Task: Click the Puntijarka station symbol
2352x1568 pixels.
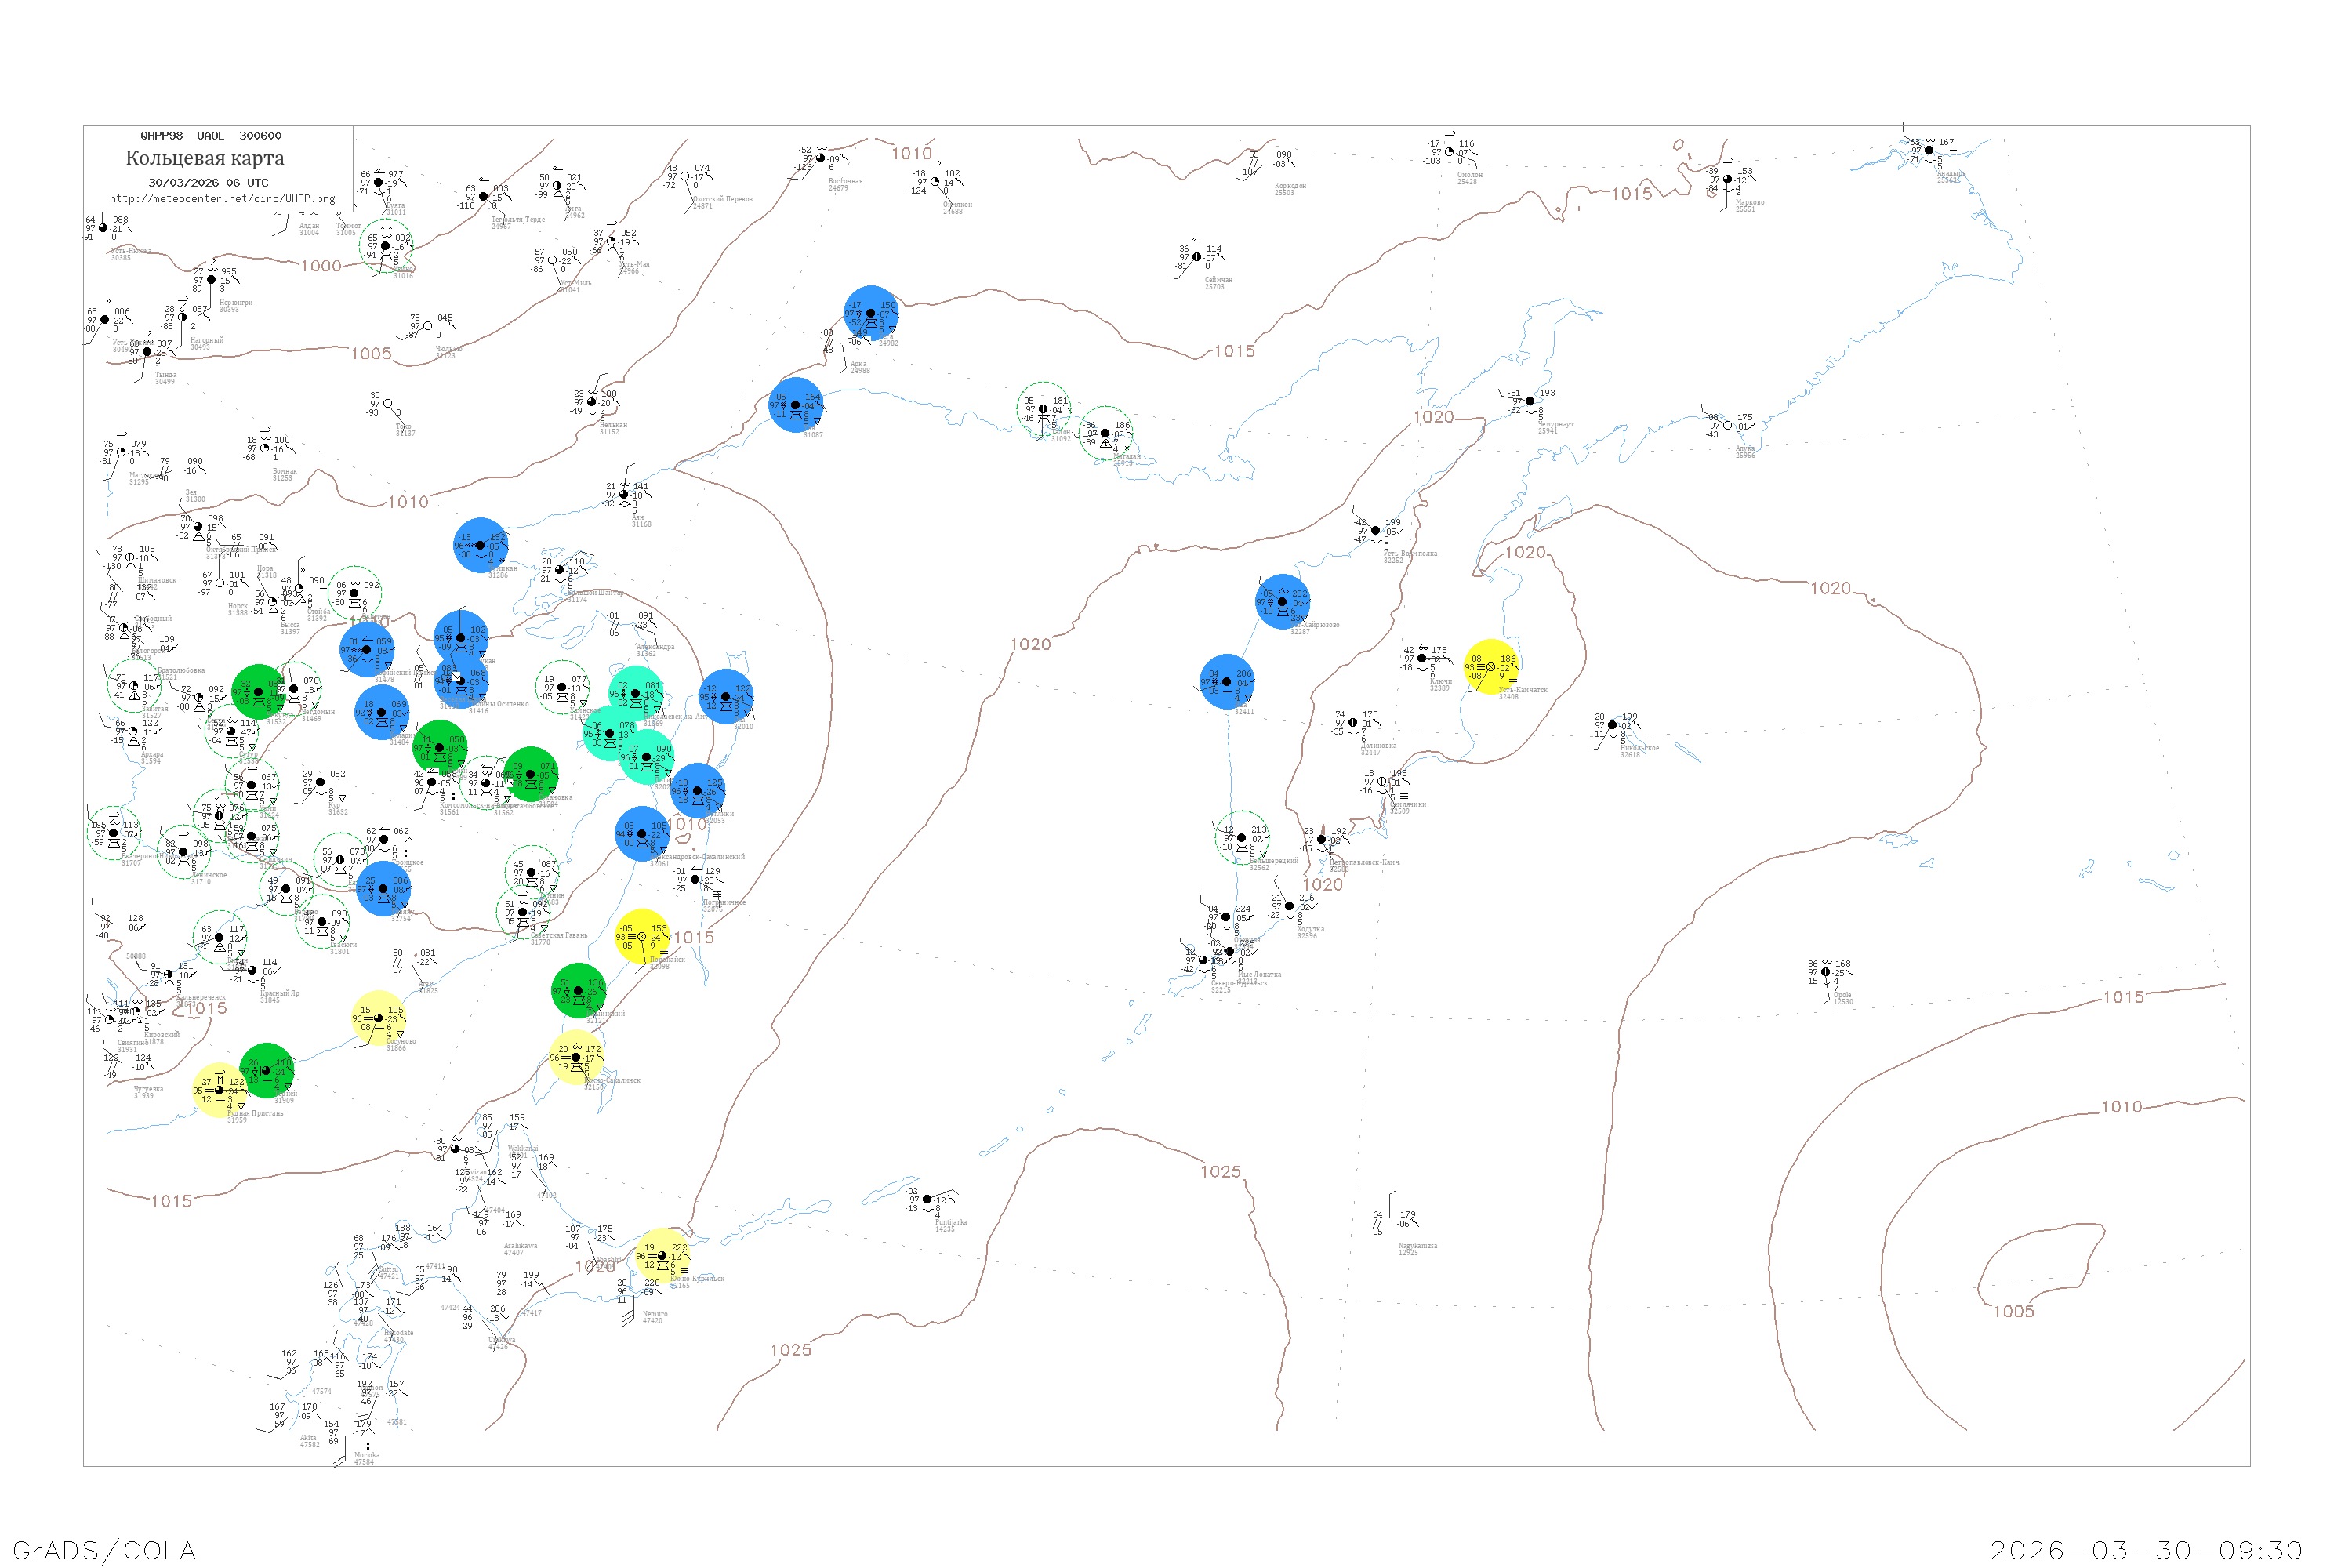Action: [927, 1199]
